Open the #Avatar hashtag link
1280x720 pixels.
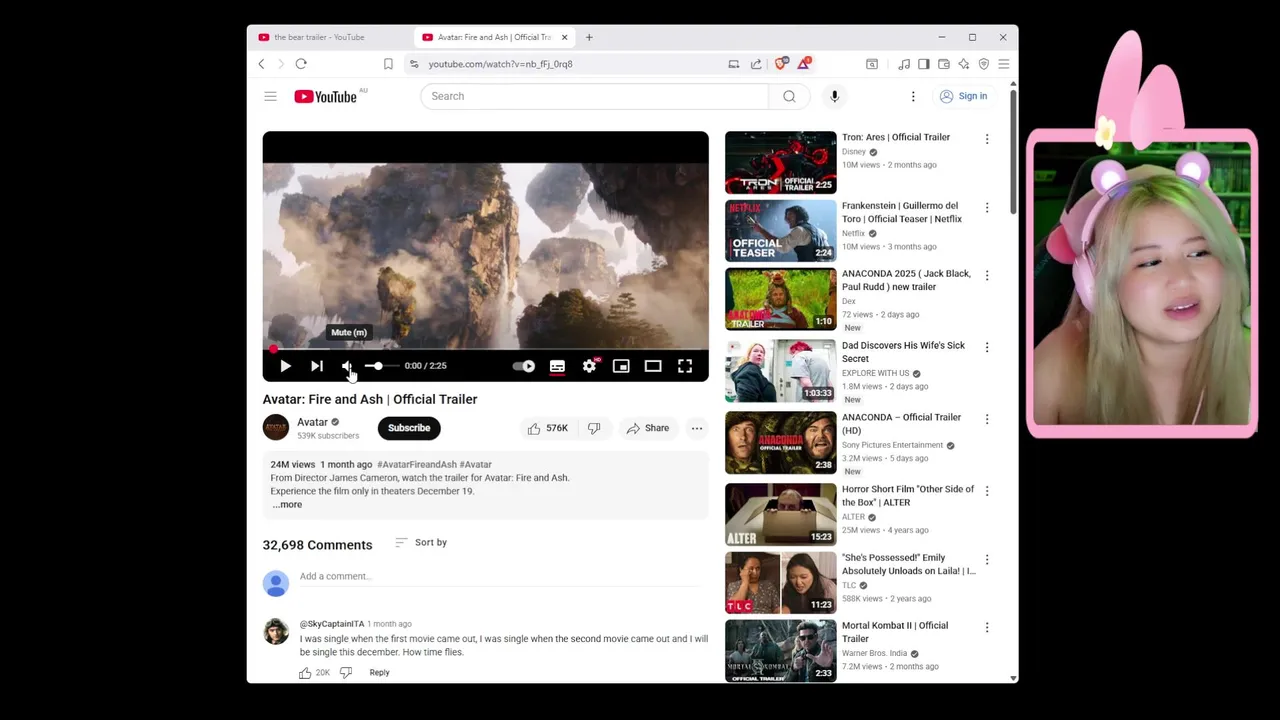pyautogui.click(x=476, y=465)
